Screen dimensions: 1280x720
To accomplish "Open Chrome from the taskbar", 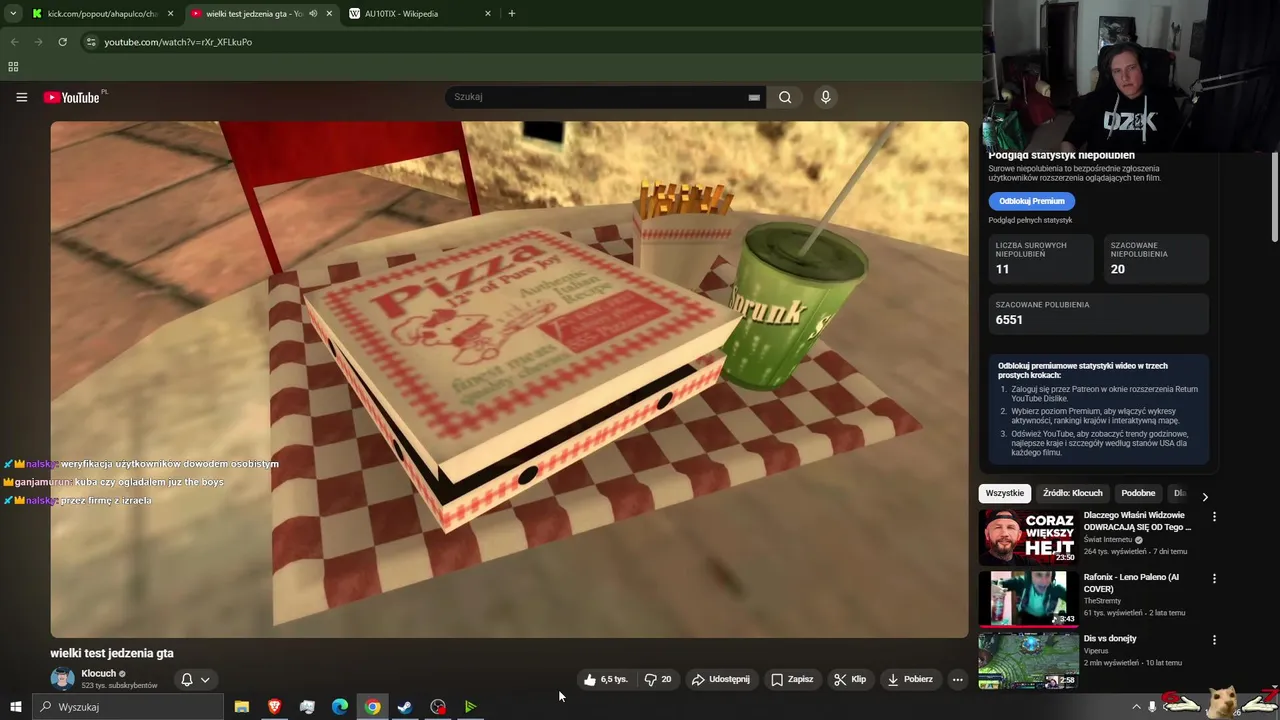I will tap(372, 707).
